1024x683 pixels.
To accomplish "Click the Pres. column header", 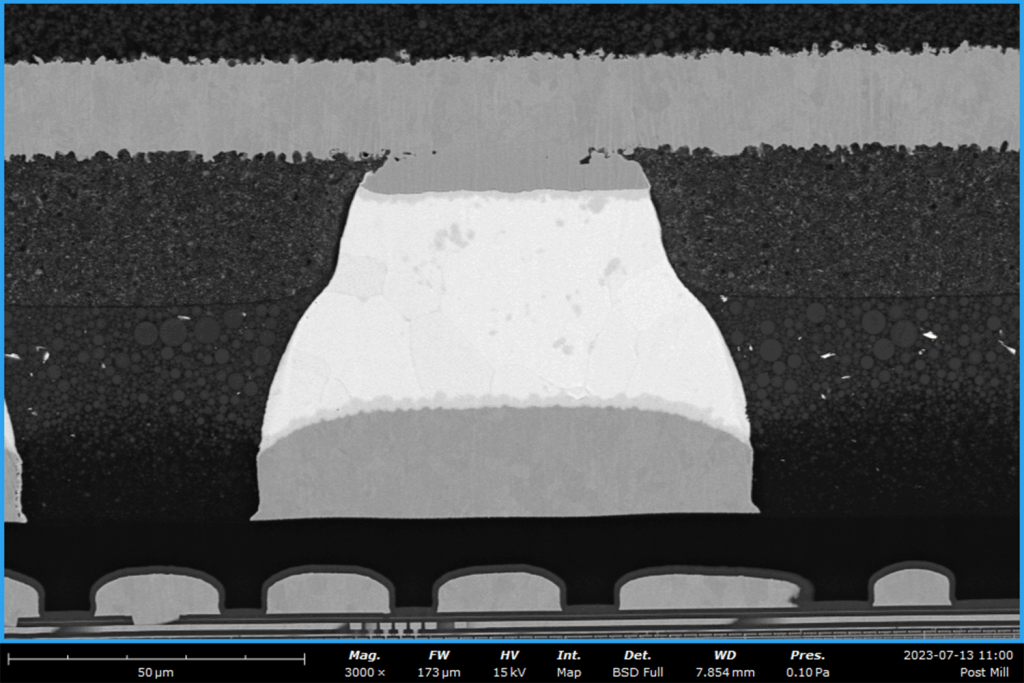I will [x=808, y=654].
